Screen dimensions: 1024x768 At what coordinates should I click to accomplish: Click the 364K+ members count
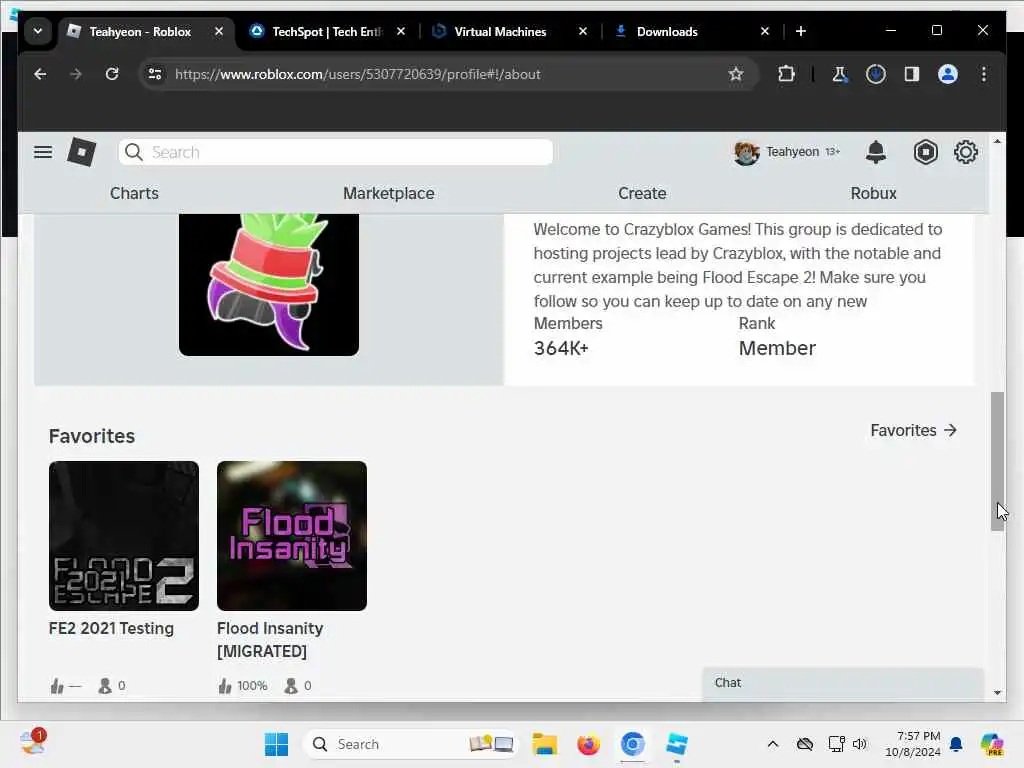tap(561, 349)
